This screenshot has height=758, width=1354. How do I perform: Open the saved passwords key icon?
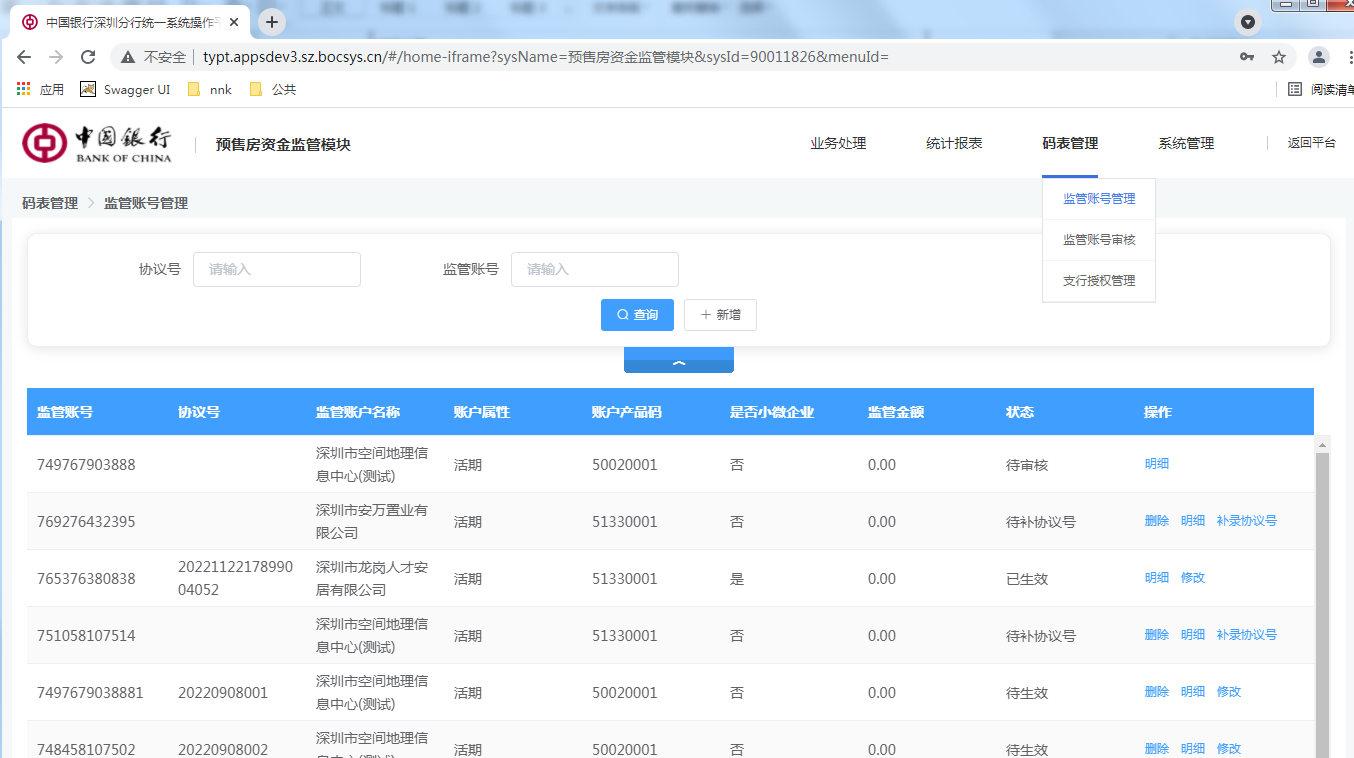(x=1247, y=57)
